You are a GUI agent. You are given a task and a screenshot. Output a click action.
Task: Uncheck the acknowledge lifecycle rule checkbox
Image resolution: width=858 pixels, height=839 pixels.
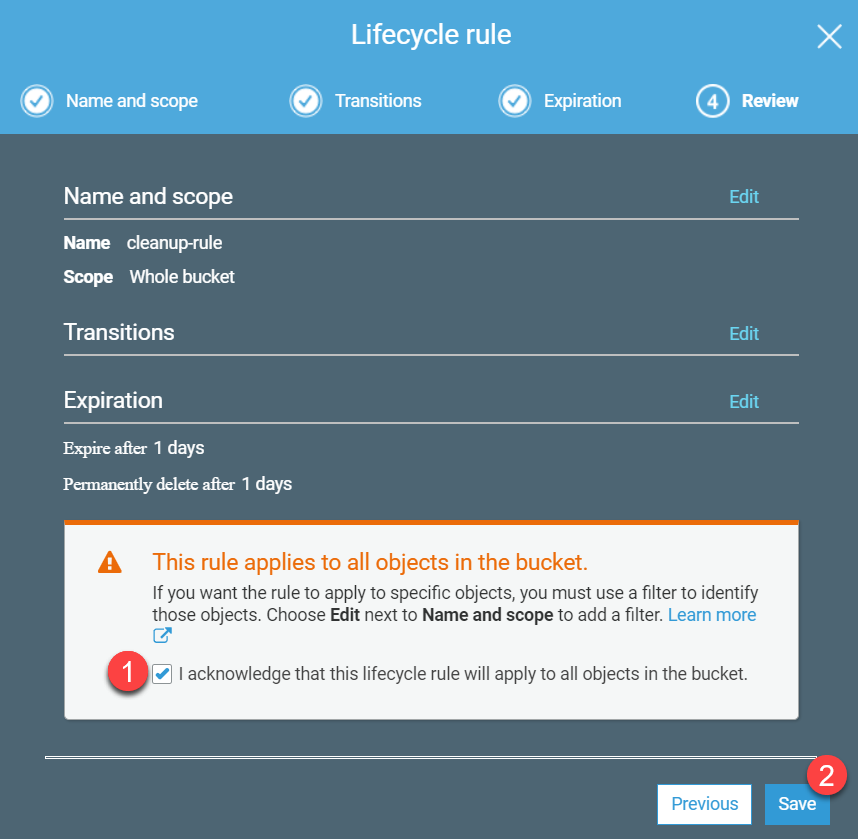pos(162,674)
